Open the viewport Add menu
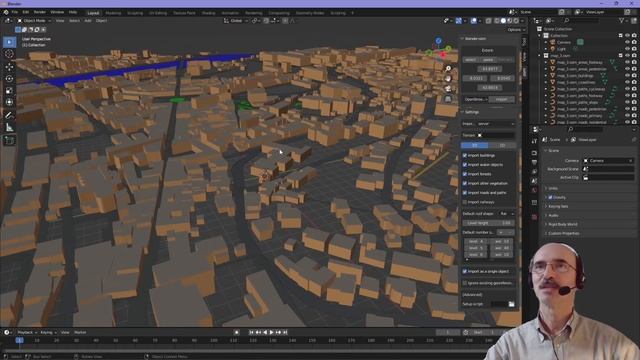 point(88,20)
